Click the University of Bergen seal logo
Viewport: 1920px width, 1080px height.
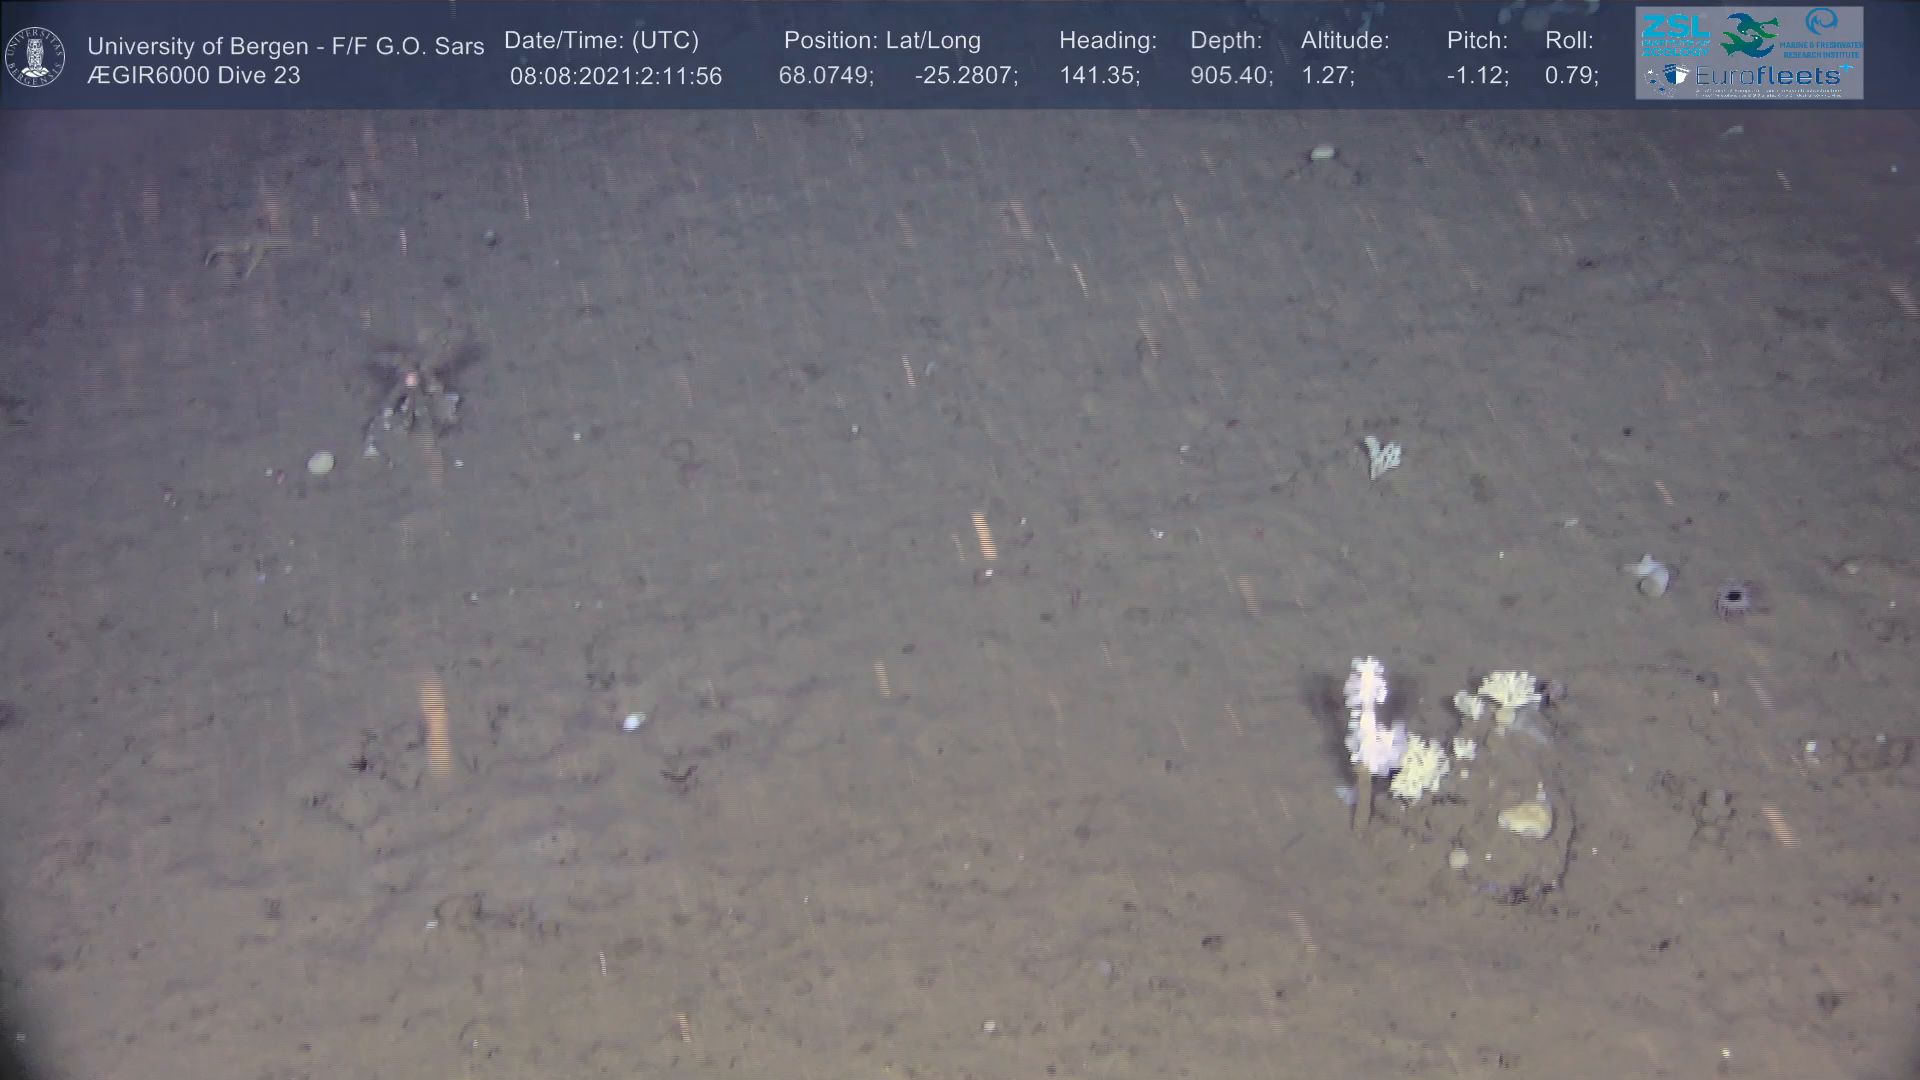[x=35, y=57]
